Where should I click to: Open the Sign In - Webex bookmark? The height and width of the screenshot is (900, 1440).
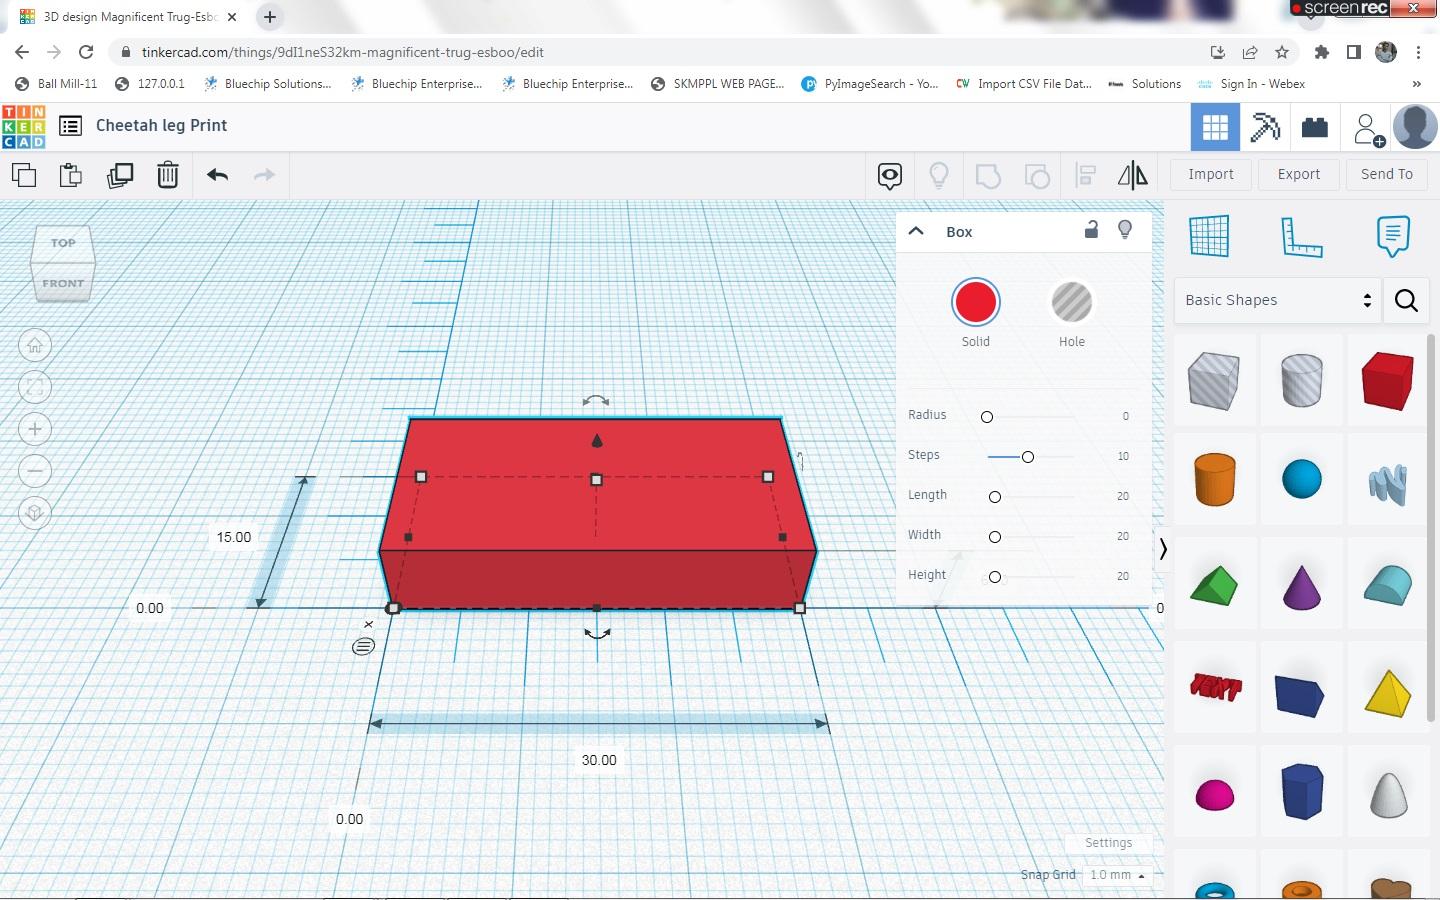(x=1251, y=84)
